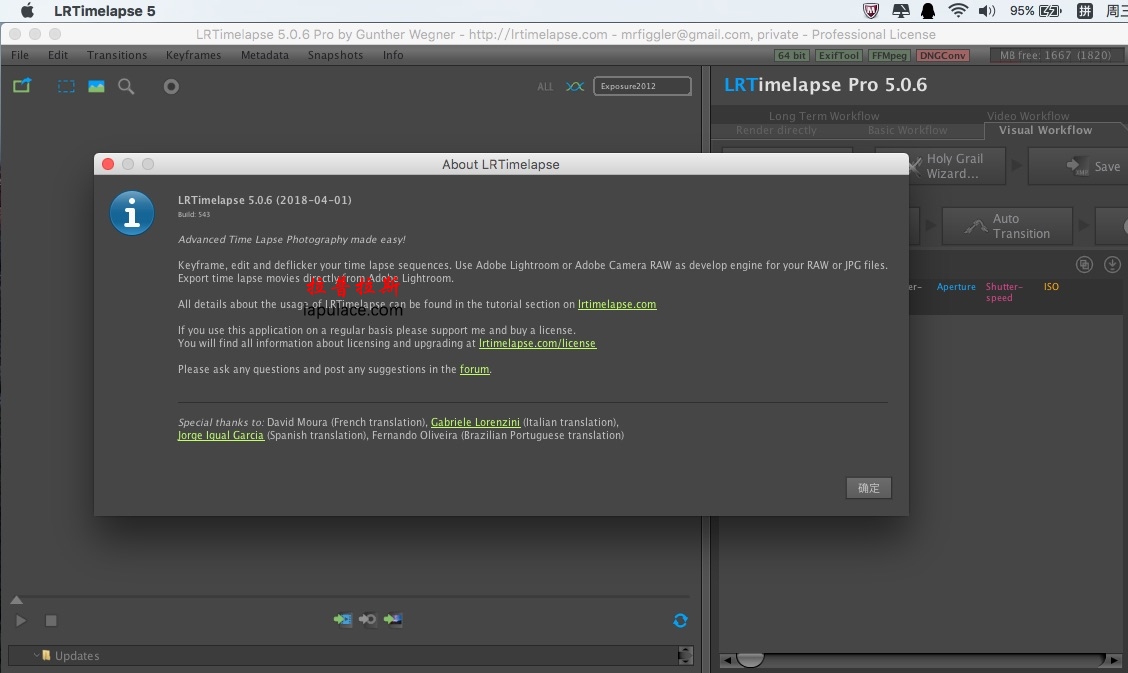Play the preview sequence
The height and width of the screenshot is (673, 1128).
coord(21,621)
